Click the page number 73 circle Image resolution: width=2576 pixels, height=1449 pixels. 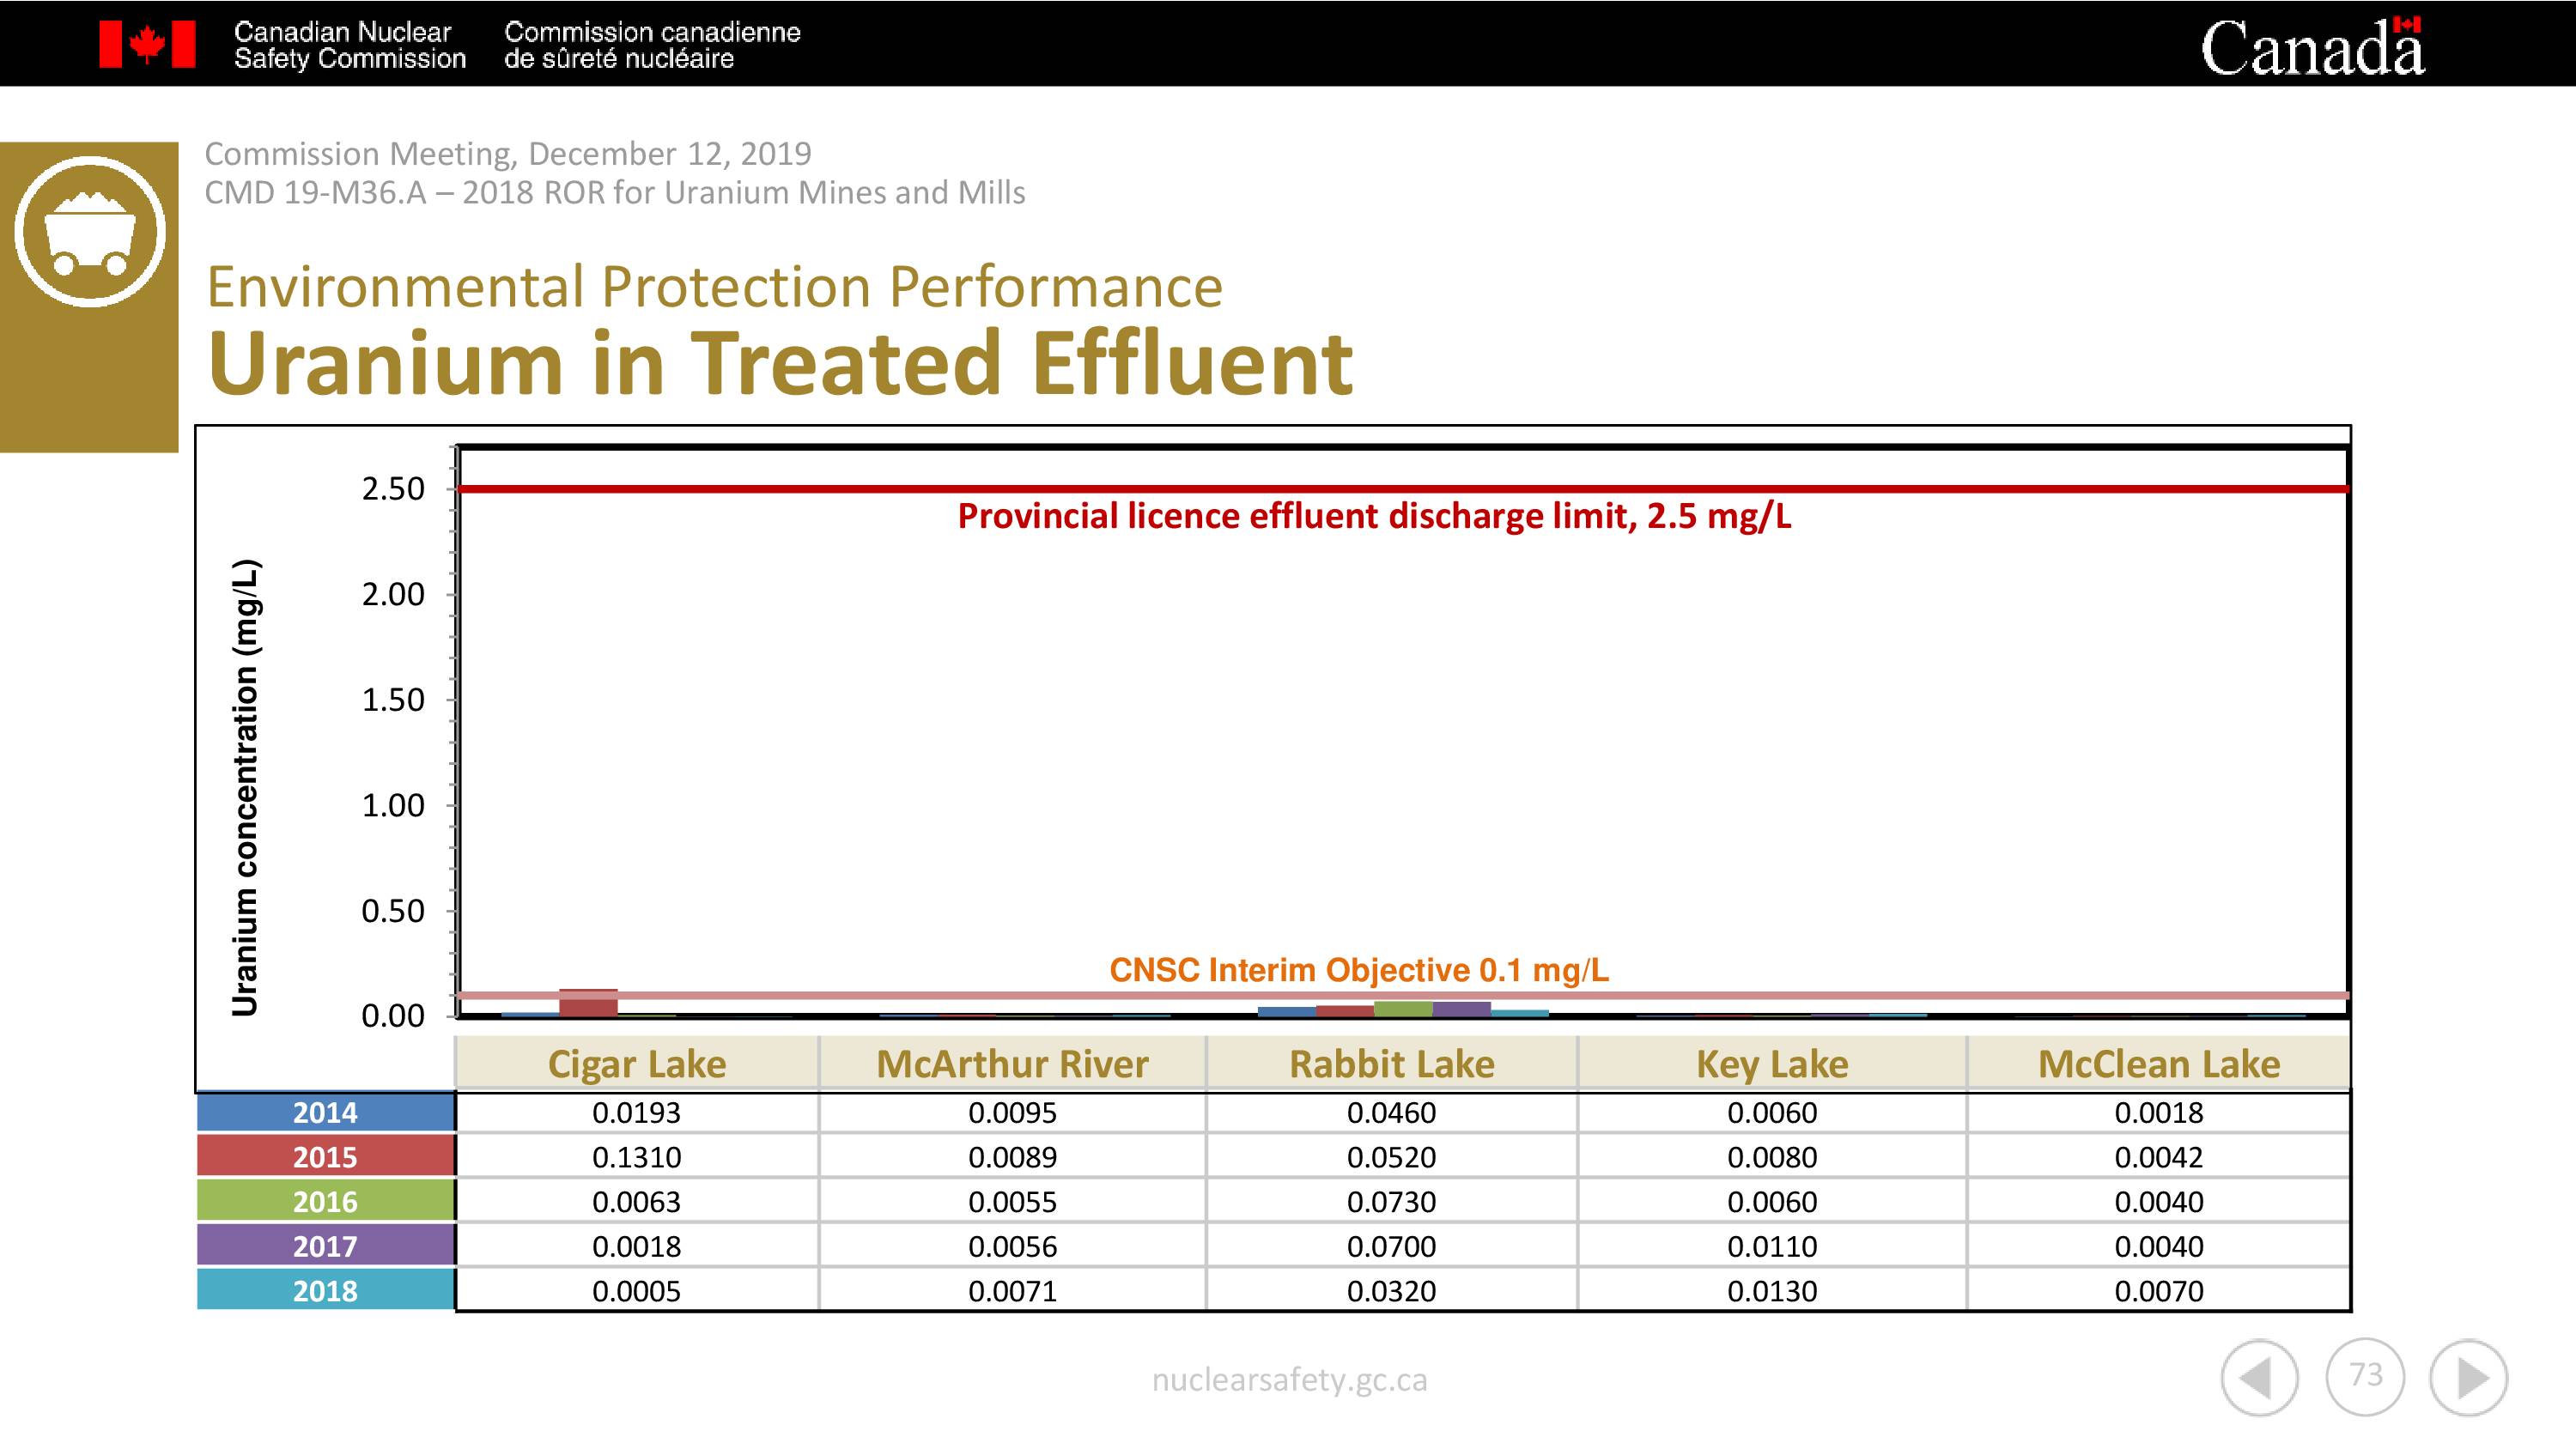[x=2365, y=1376]
